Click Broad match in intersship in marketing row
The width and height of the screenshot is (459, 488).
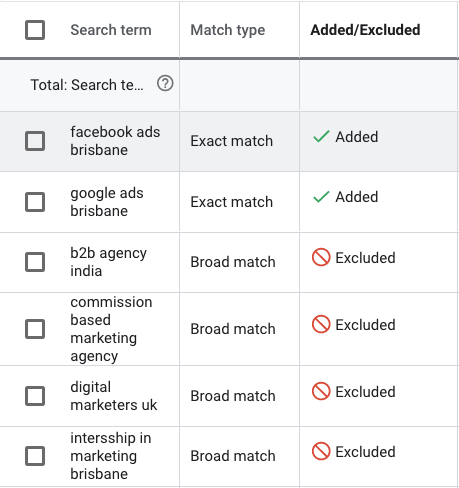(233, 456)
